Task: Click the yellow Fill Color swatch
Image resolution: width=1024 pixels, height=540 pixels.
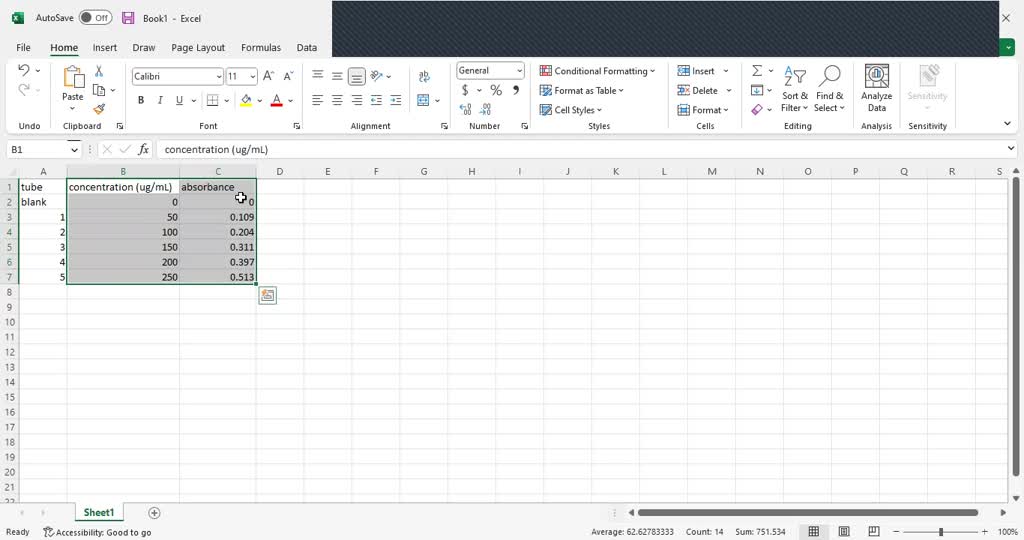Action: (x=246, y=100)
